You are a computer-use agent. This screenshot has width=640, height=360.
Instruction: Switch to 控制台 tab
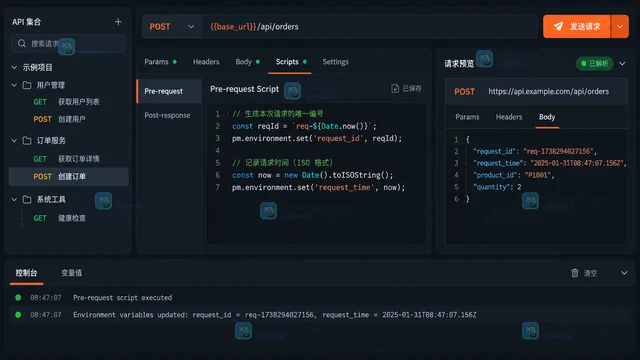pyautogui.click(x=27, y=273)
